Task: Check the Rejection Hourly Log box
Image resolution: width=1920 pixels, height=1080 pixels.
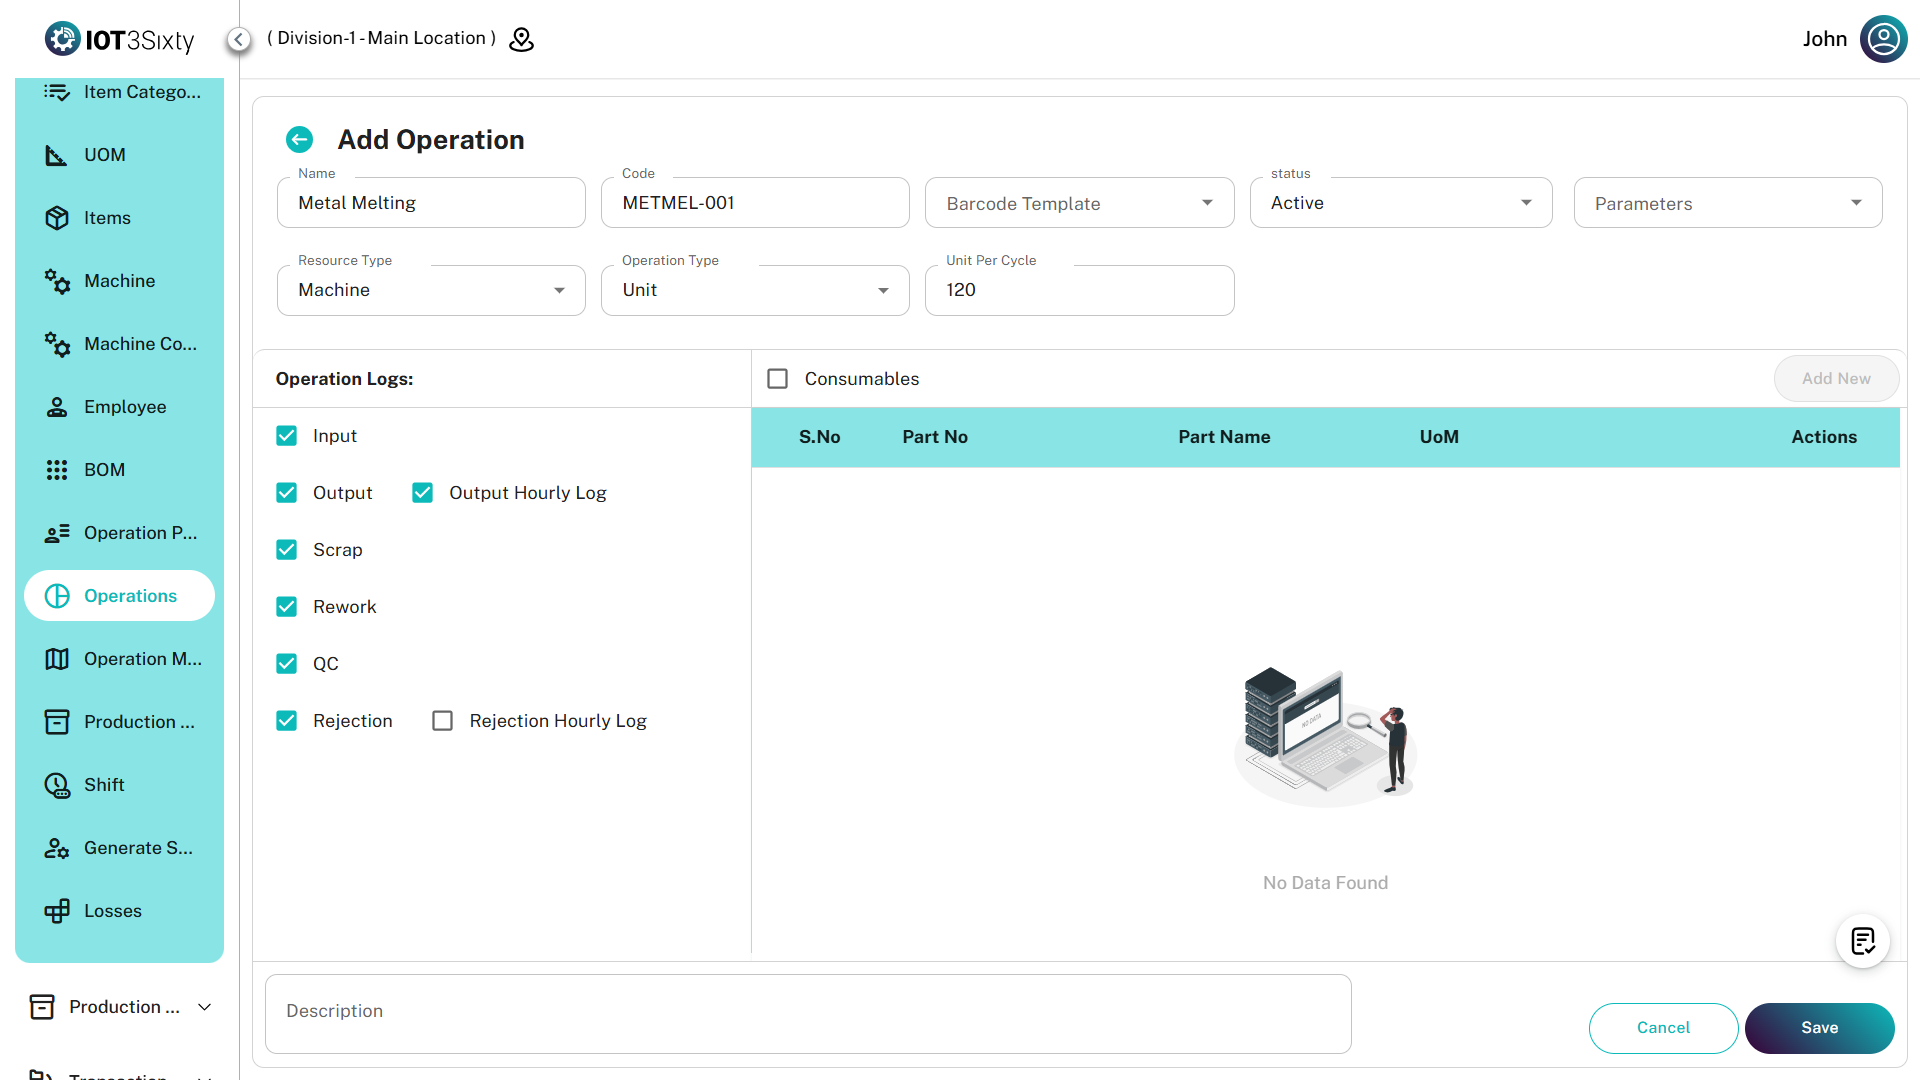Action: [x=442, y=721]
